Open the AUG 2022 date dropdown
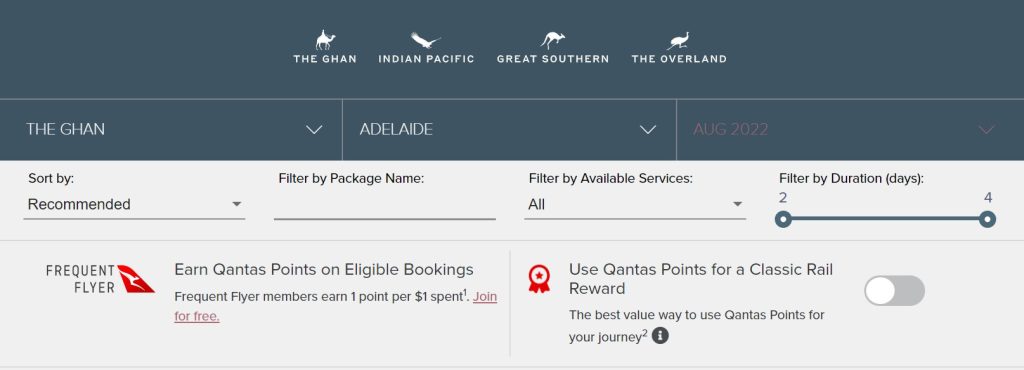Screen dimensions: 1024x370 coord(850,129)
